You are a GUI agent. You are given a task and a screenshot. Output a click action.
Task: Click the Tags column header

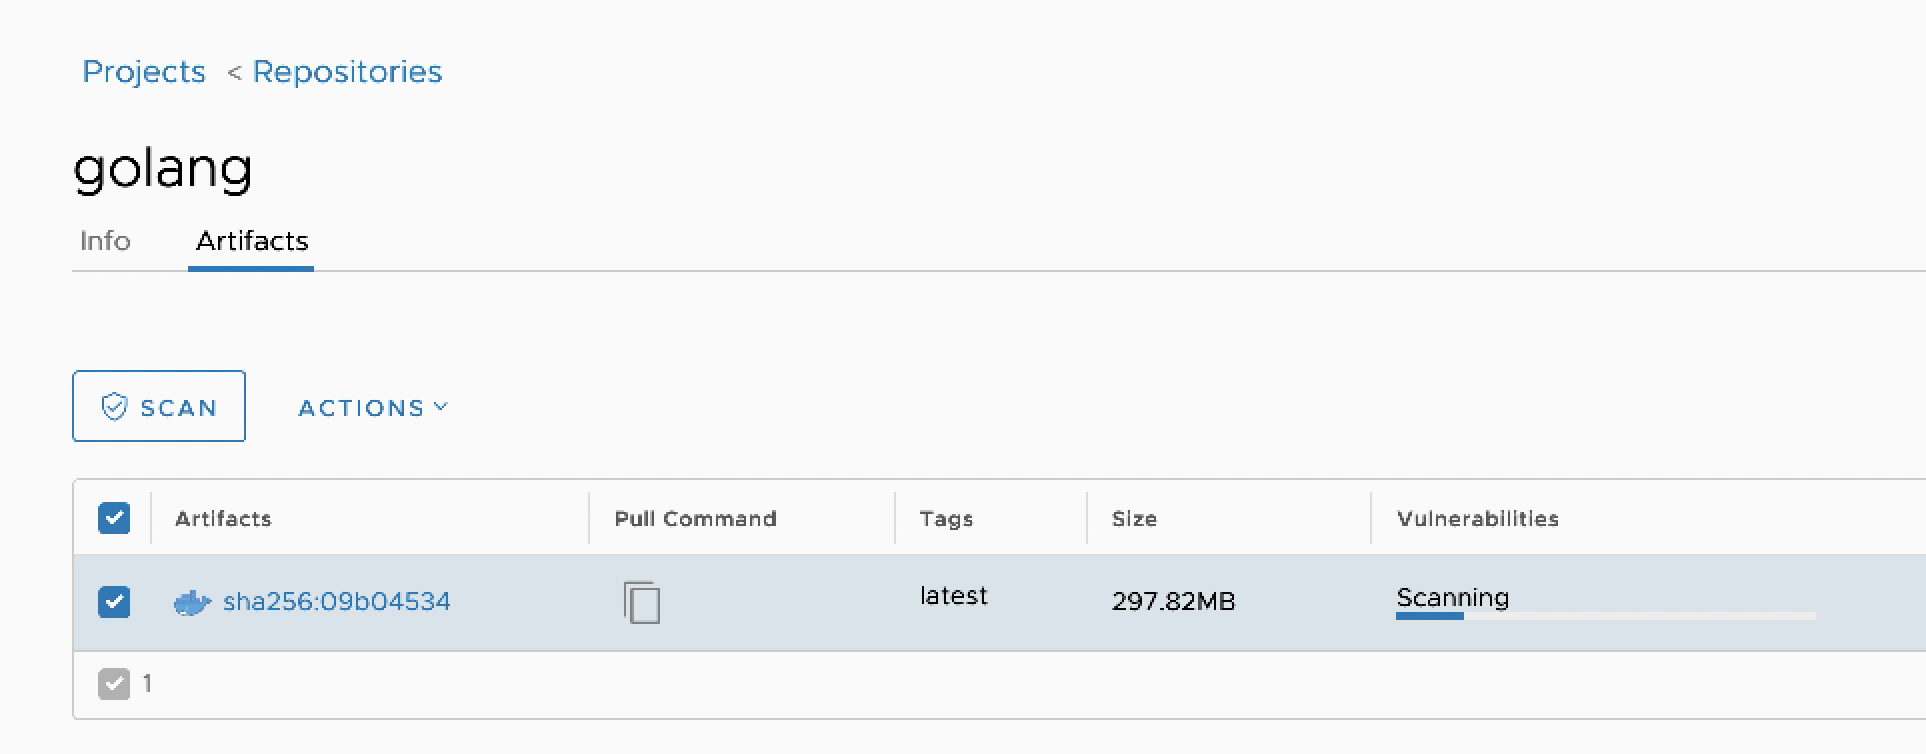coord(946,519)
